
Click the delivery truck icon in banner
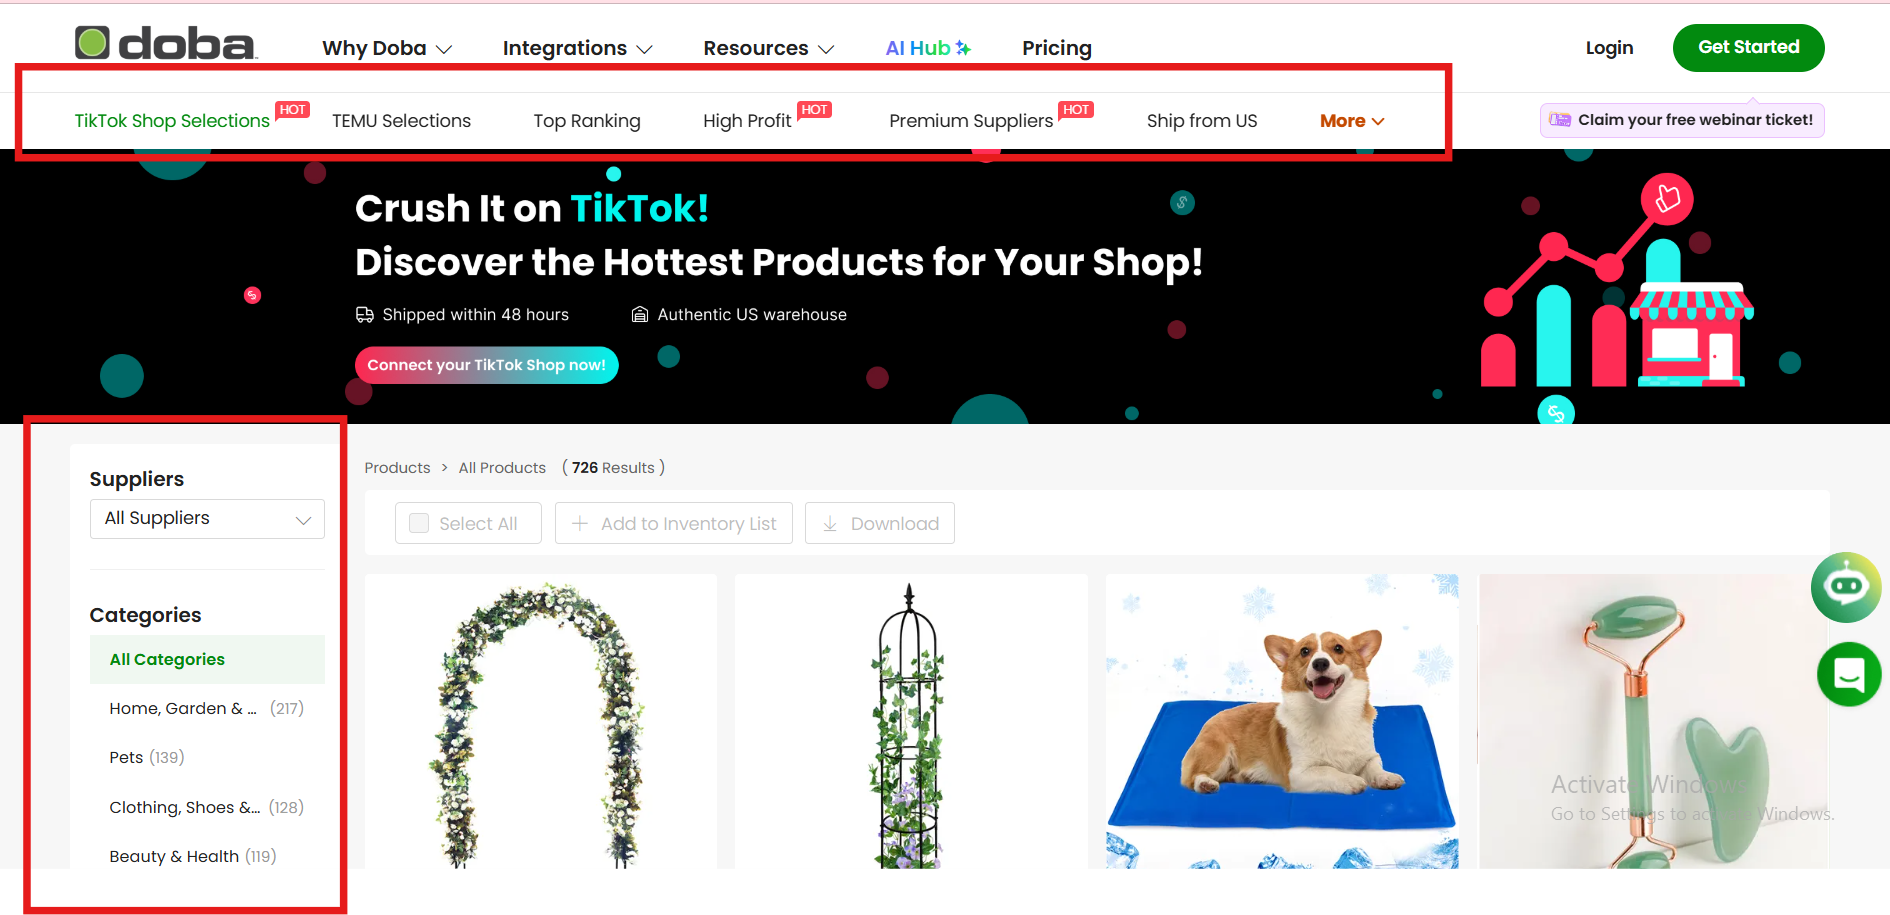point(365,315)
